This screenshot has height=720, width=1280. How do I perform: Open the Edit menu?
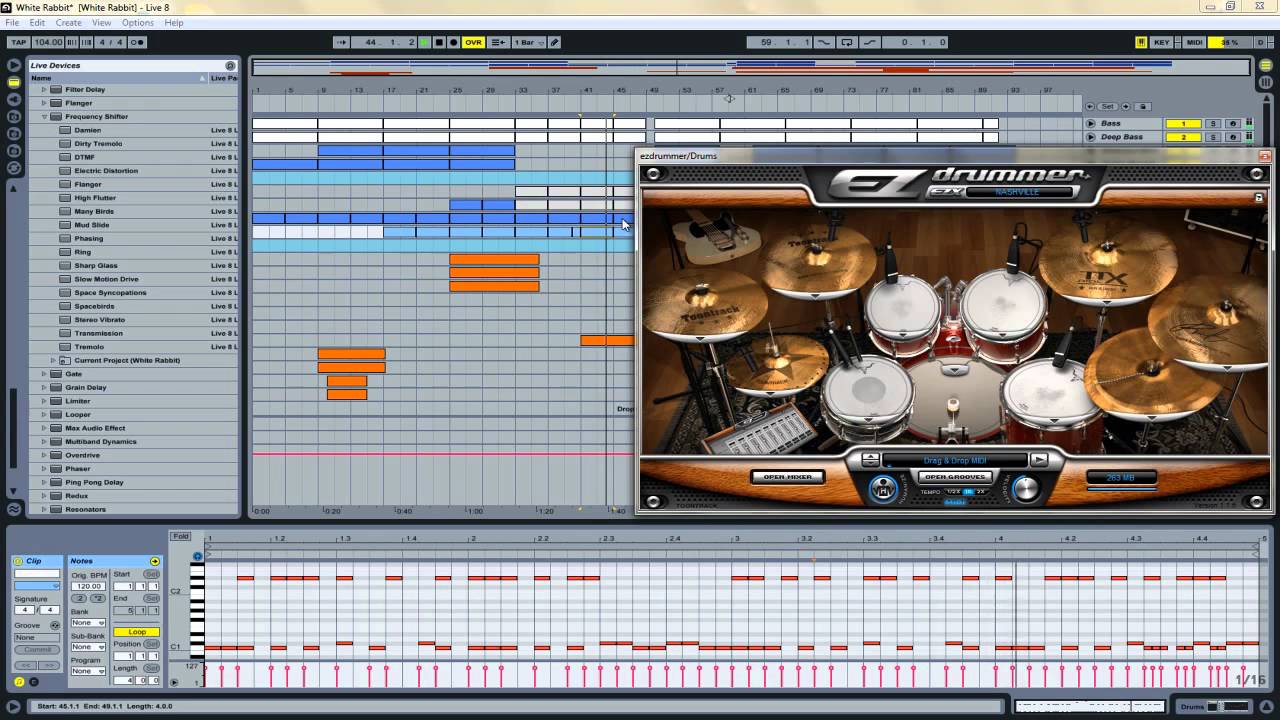[x=37, y=22]
